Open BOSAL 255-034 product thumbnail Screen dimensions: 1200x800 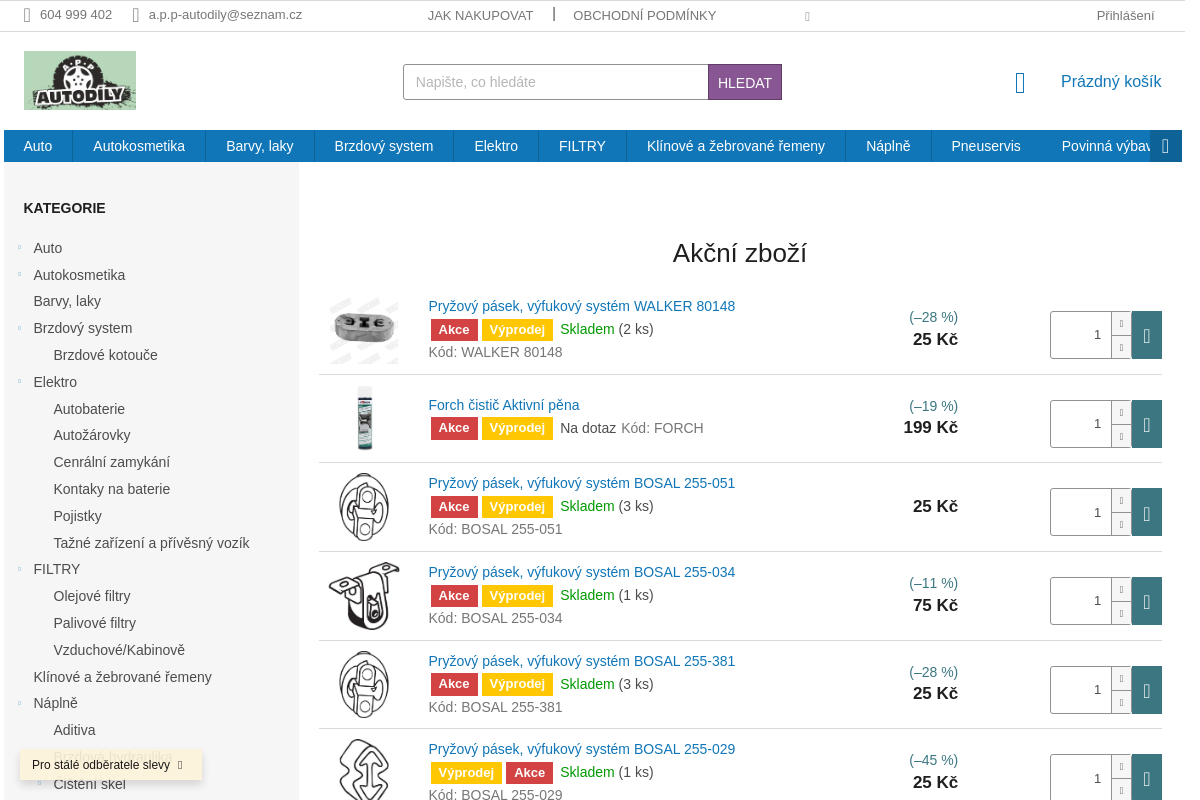[364, 596]
